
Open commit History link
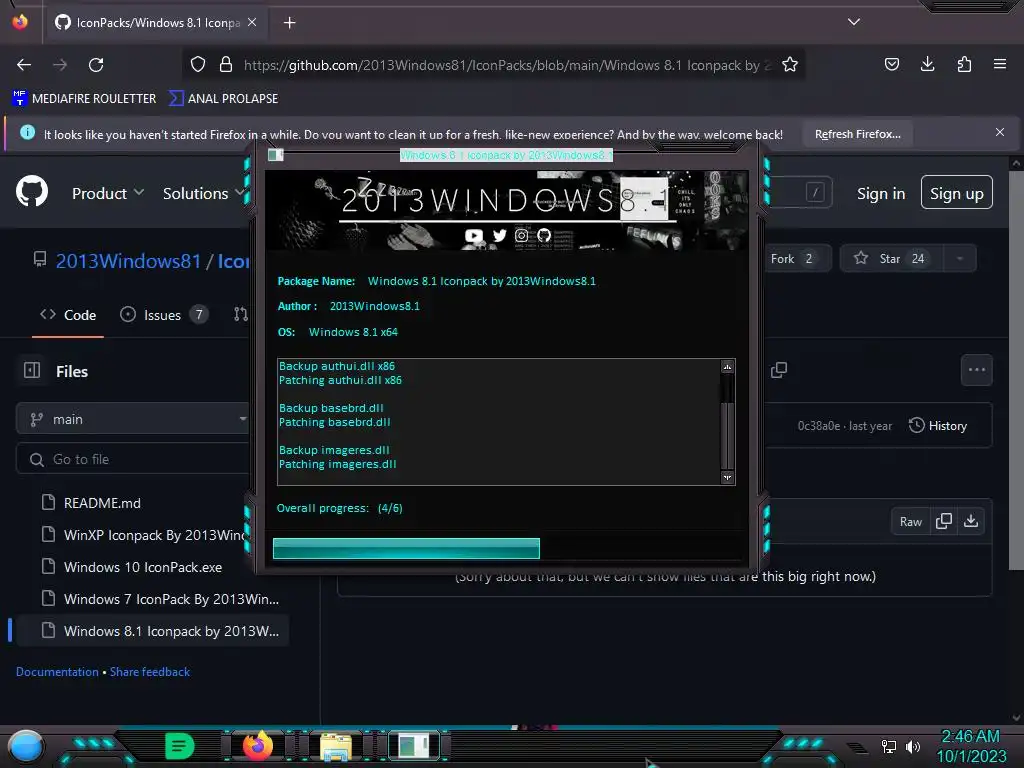point(938,426)
